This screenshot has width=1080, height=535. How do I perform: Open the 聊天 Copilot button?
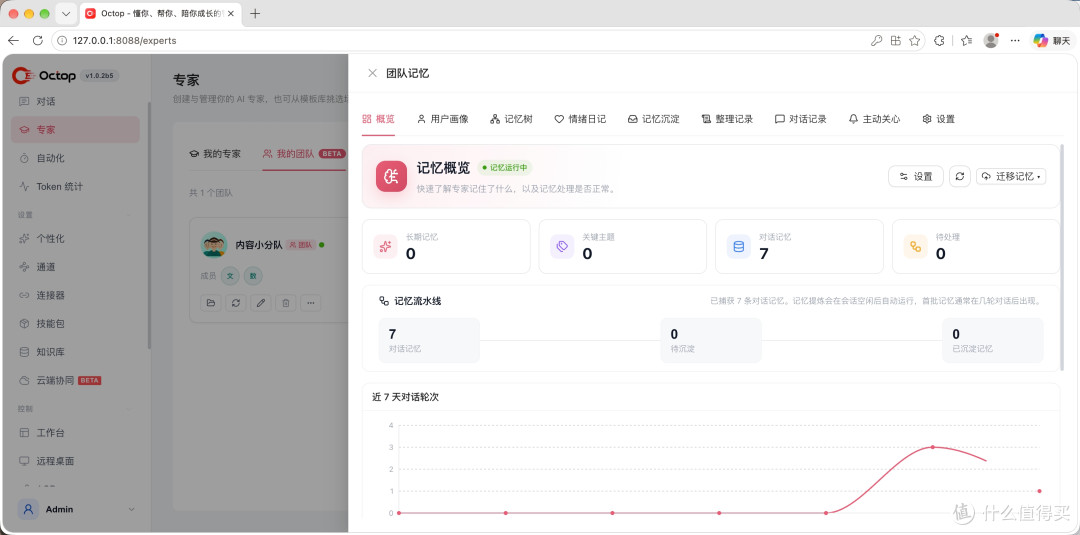[1052, 41]
